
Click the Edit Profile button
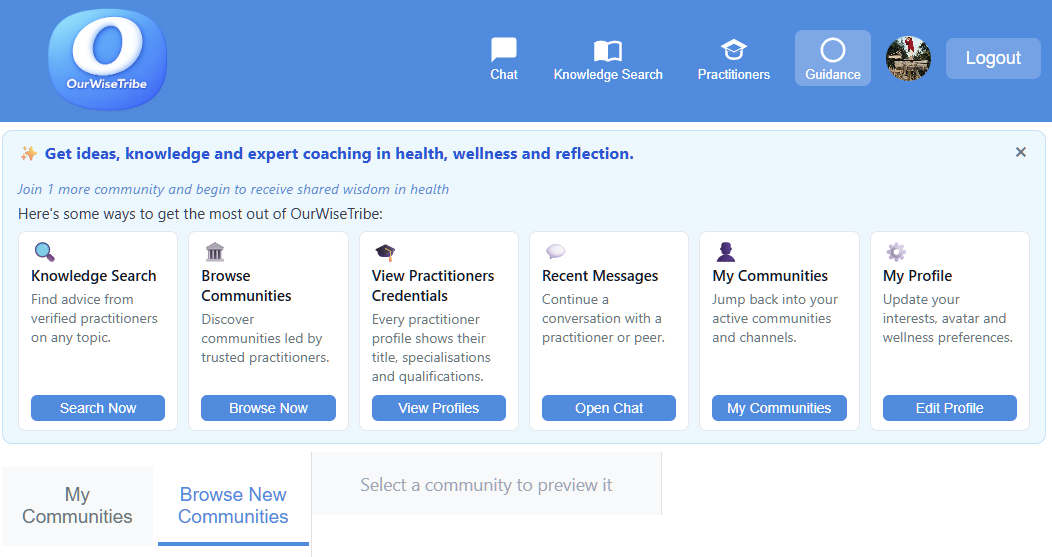pyautogui.click(x=950, y=408)
